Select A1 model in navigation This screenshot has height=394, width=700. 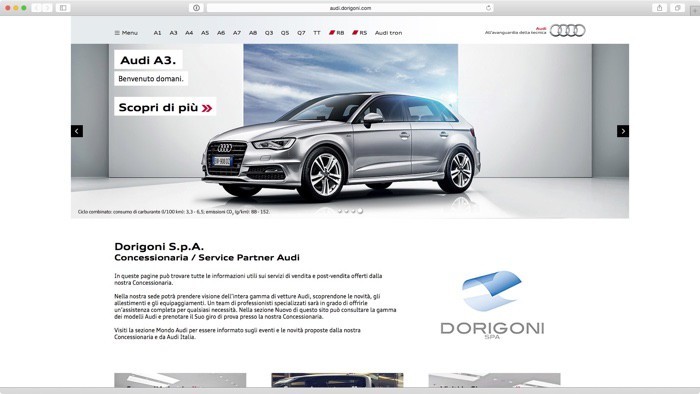(157, 33)
